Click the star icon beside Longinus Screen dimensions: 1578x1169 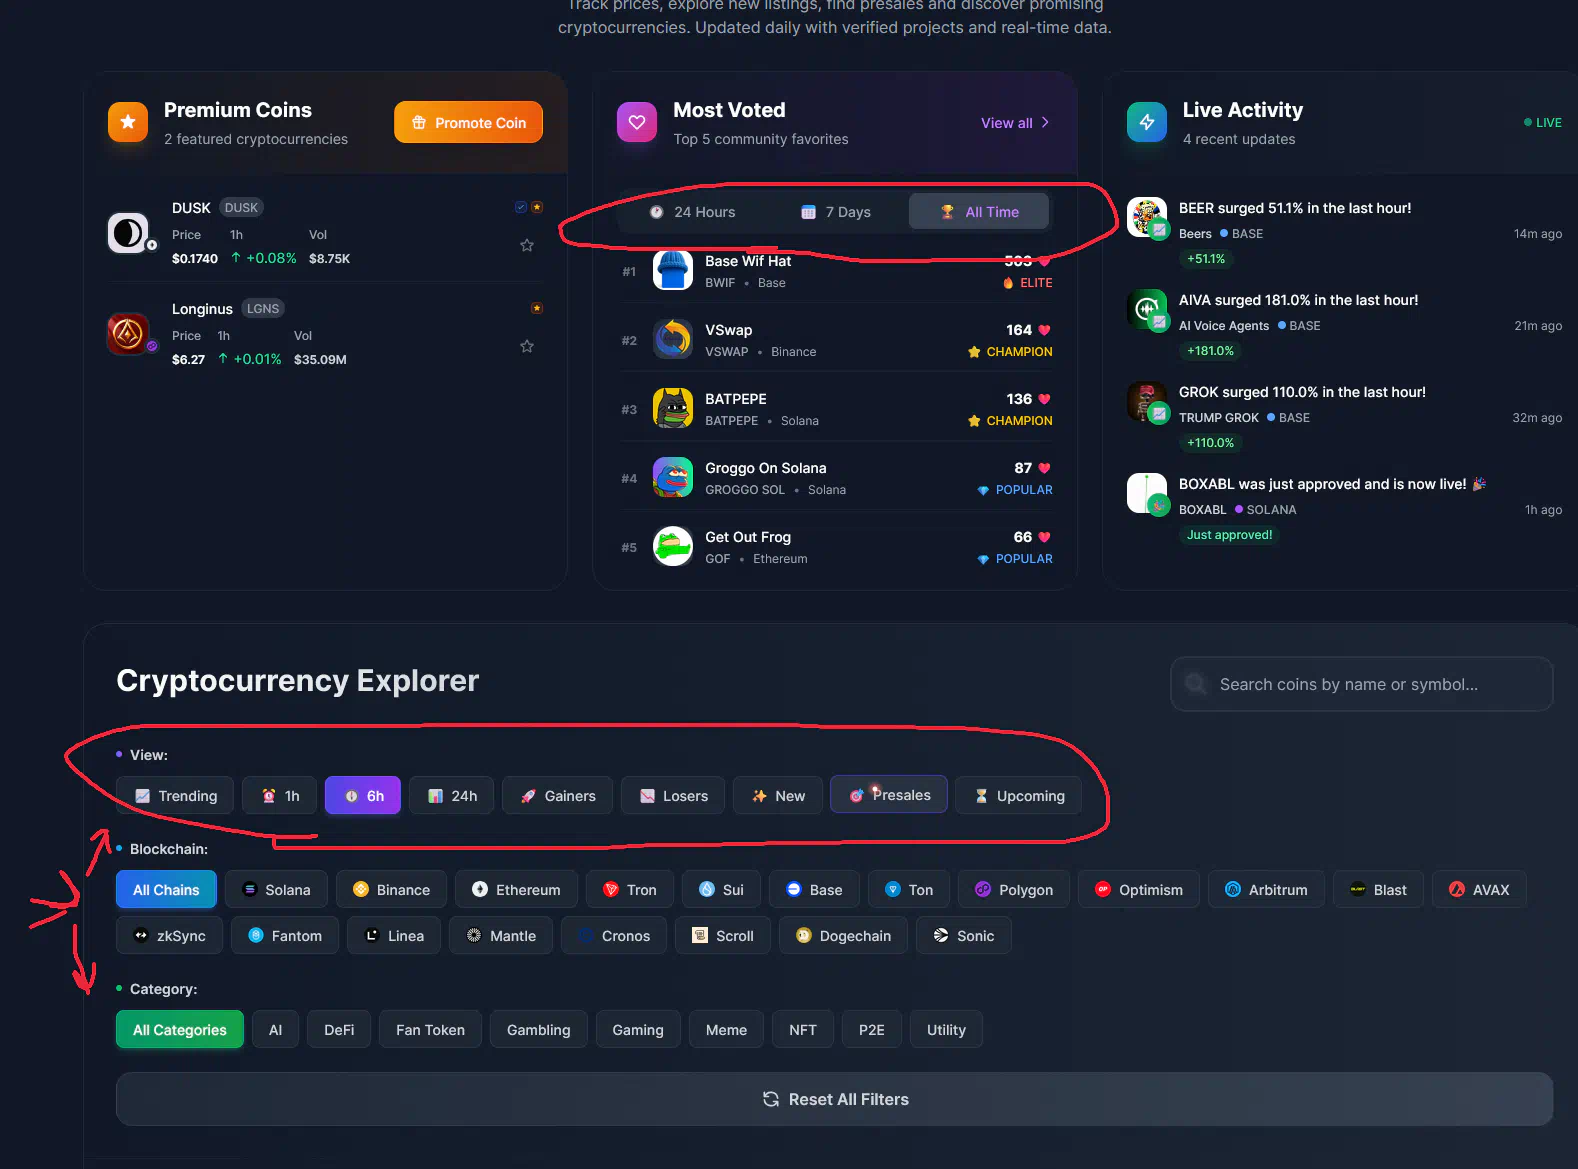click(527, 346)
